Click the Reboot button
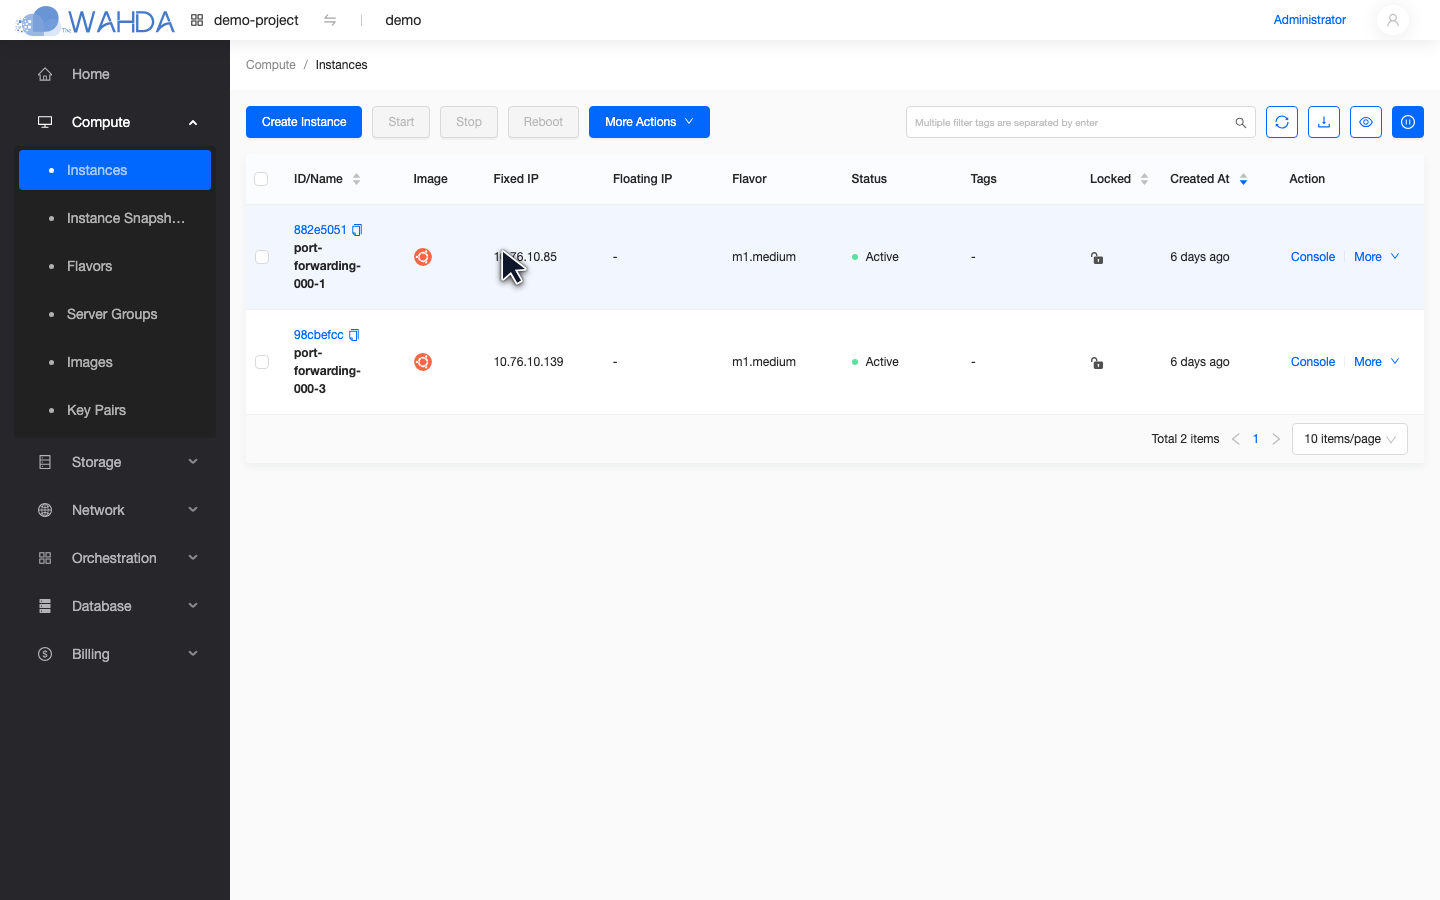1440x900 pixels. pos(543,122)
